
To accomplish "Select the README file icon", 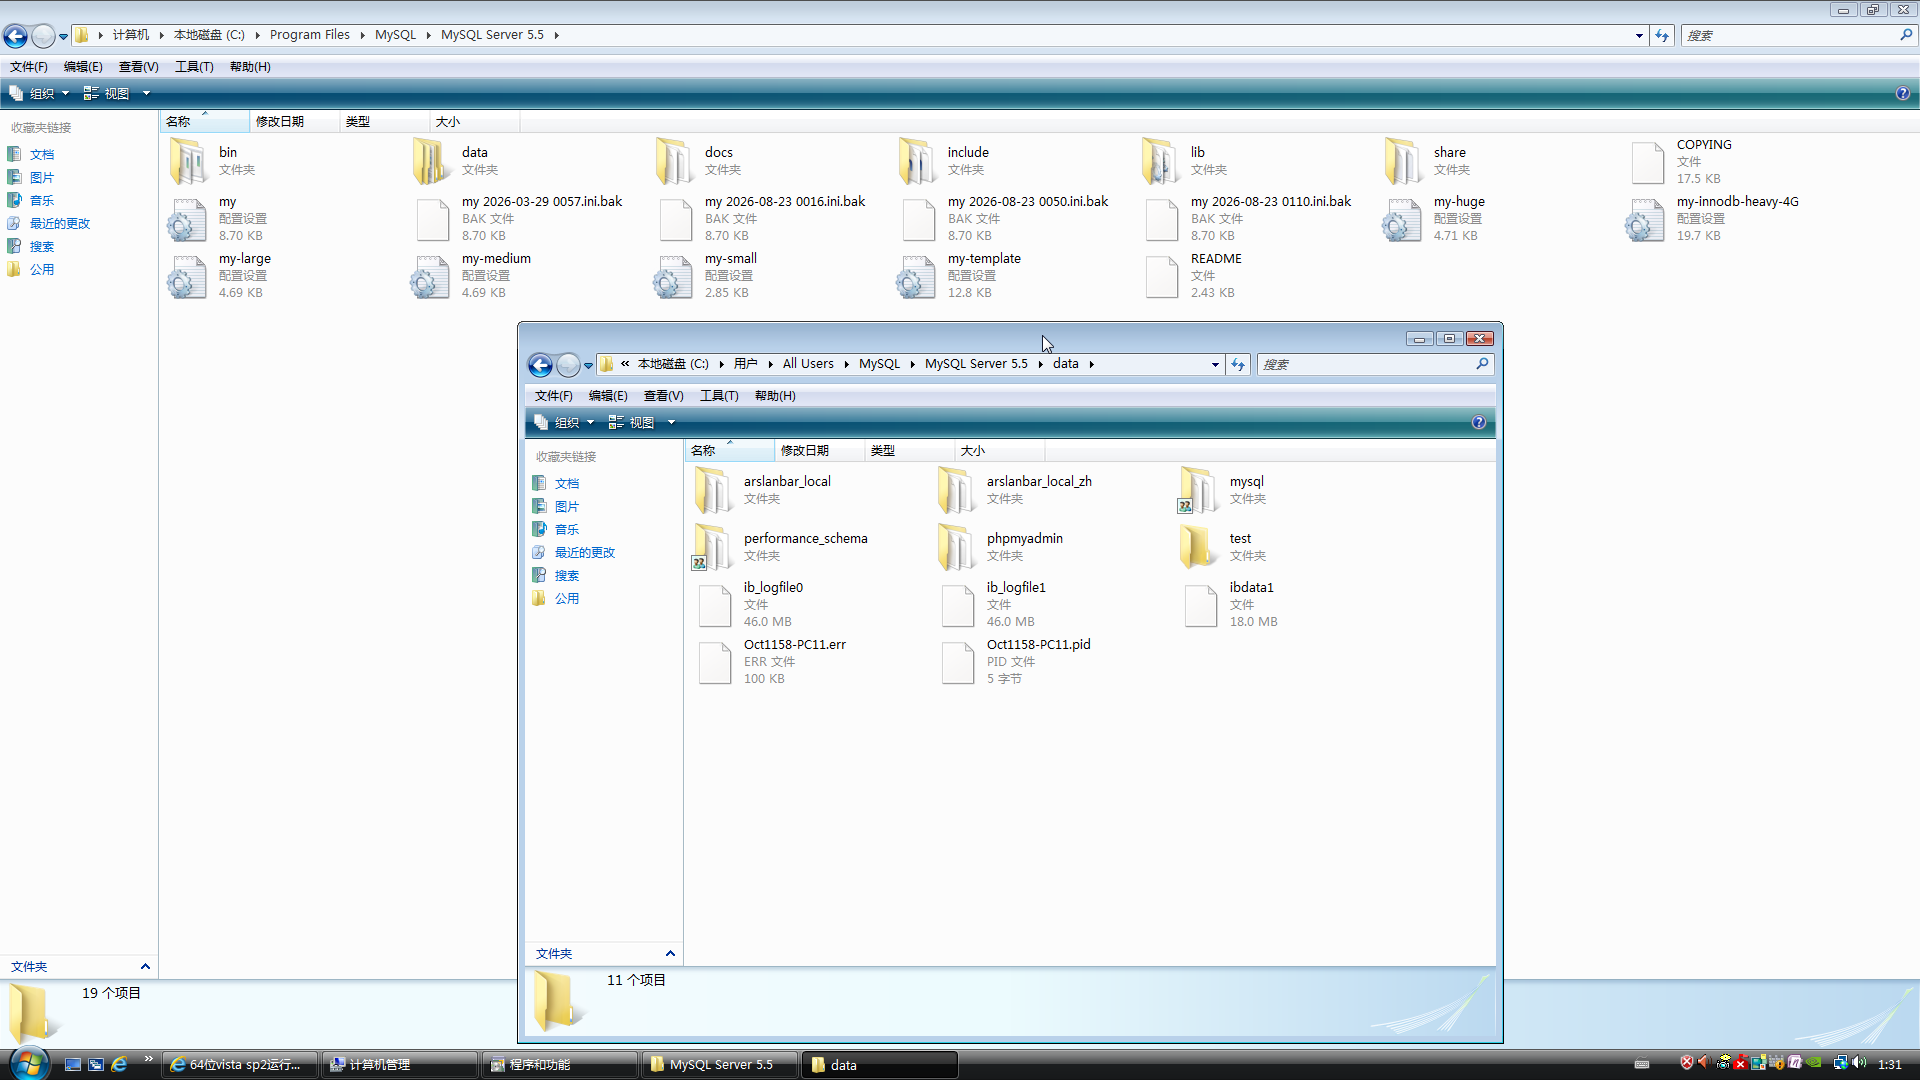I will (1161, 277).
